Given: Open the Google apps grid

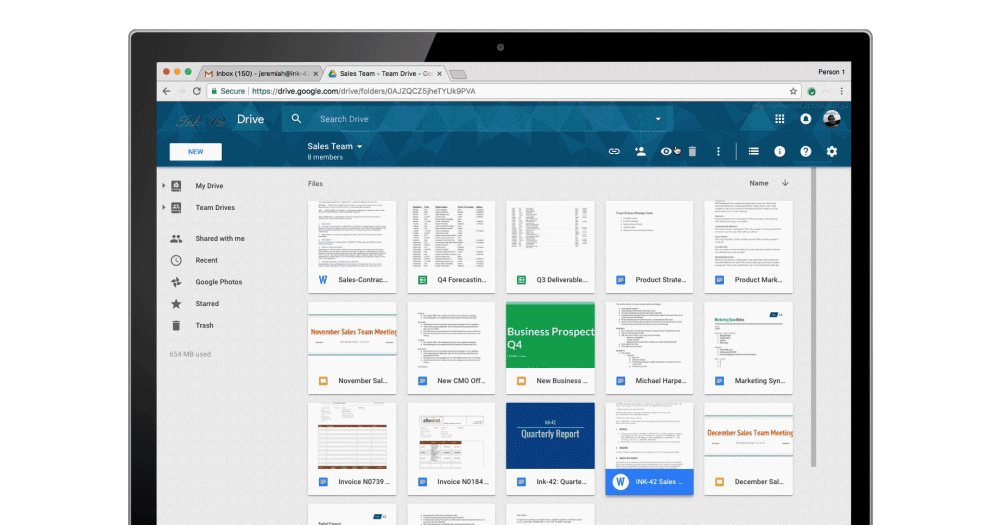Looking at the screenshot, I should coord(780,119).
